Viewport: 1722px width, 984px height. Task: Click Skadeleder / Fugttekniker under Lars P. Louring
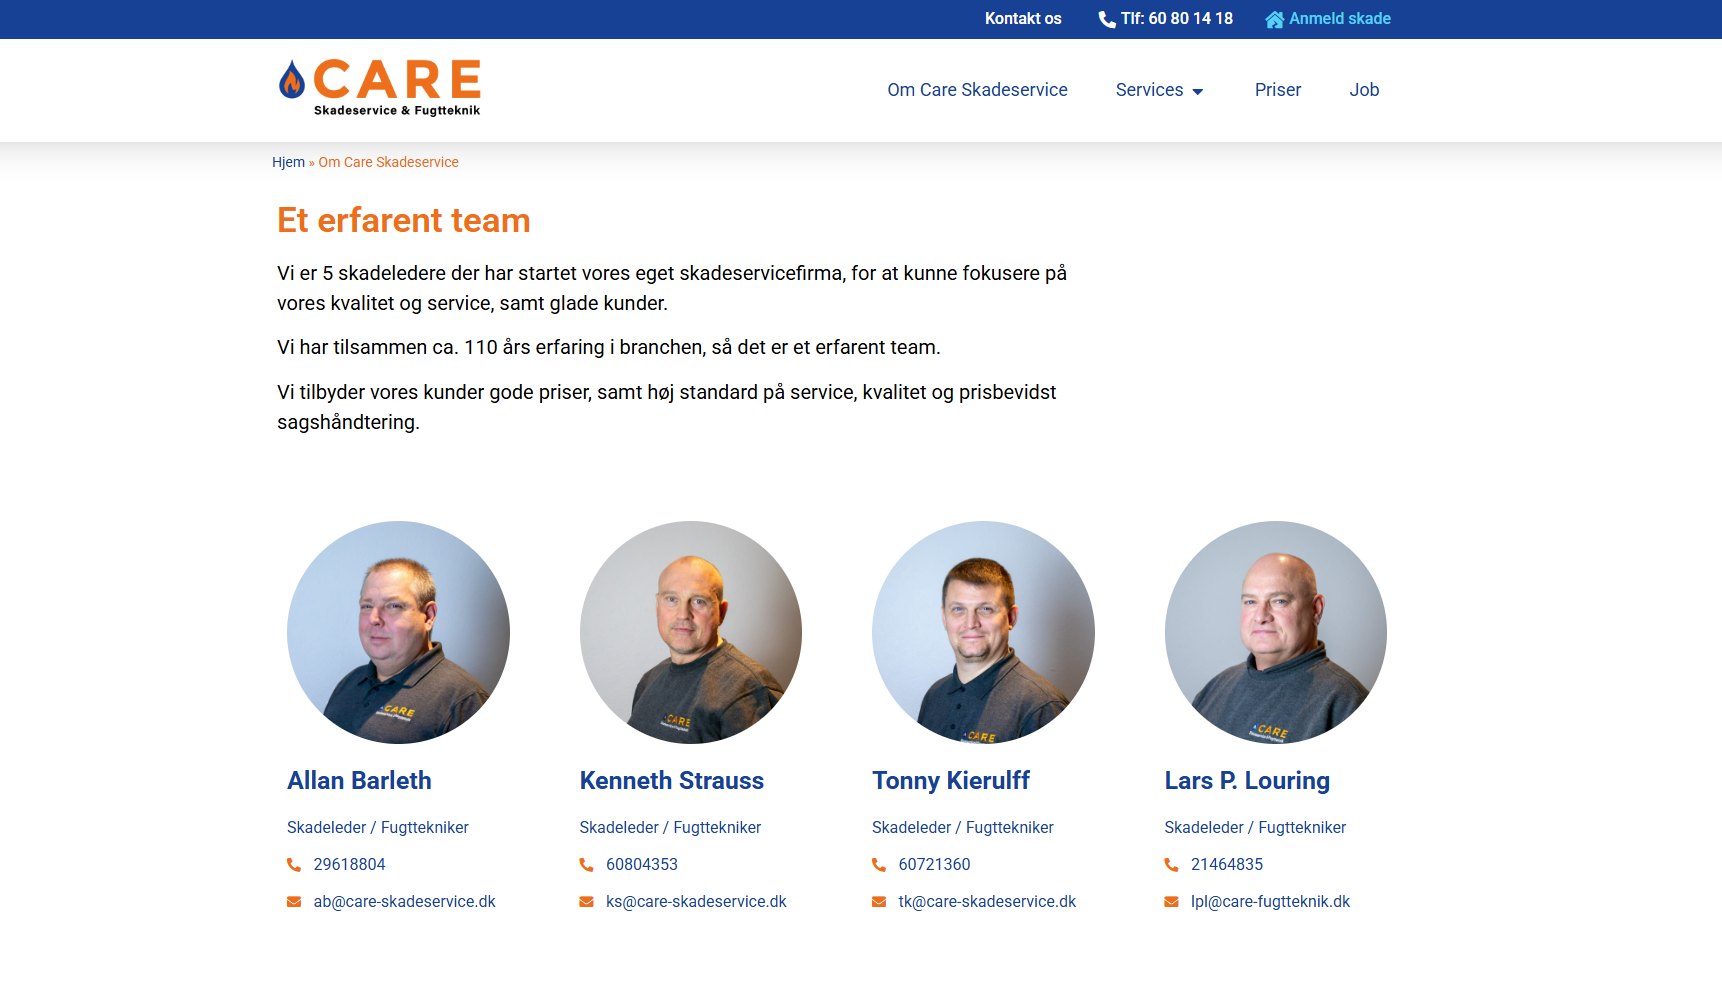(1255, 828)
